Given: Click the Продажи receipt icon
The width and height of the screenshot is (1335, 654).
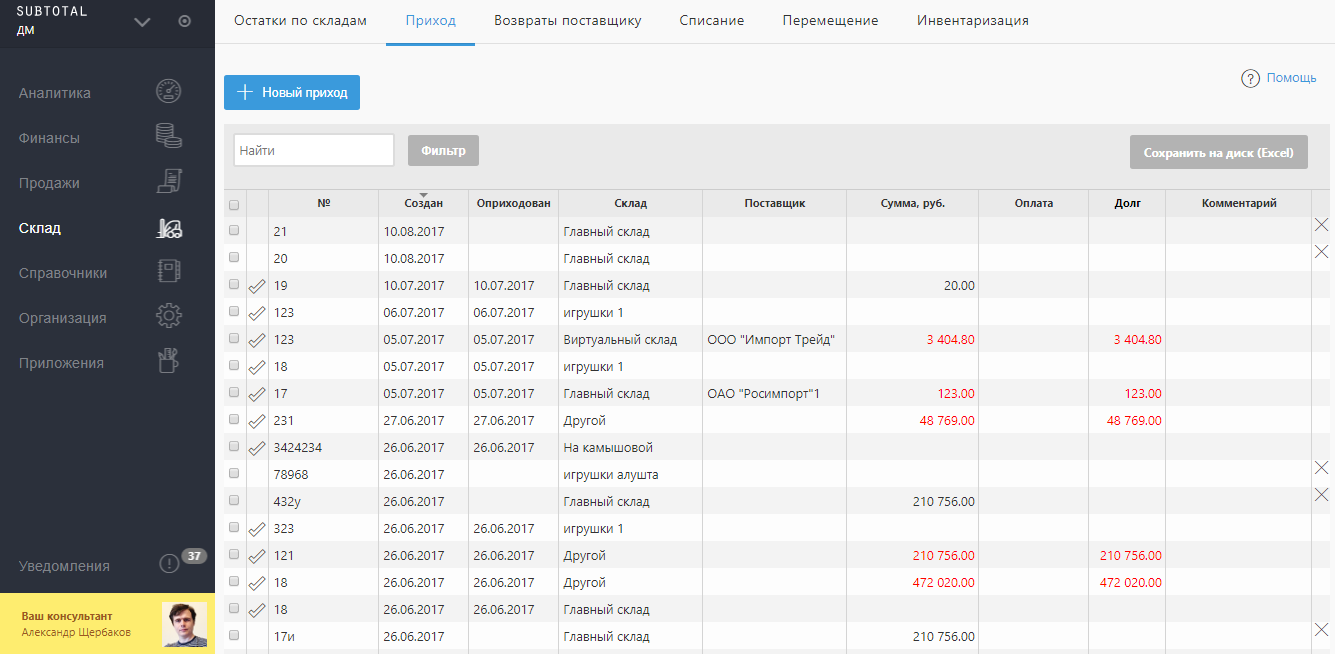Looking at the screenshot, I should (168, 182).
